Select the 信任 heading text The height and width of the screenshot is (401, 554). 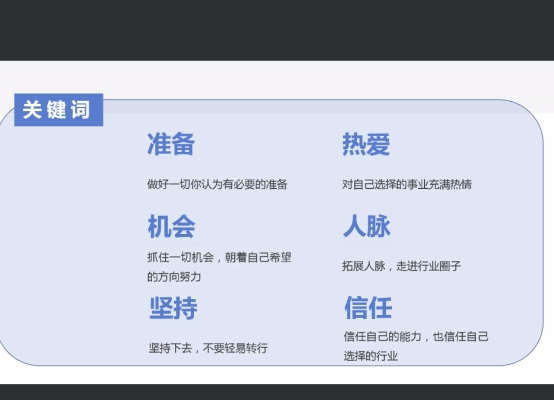(x=368, y=308)
